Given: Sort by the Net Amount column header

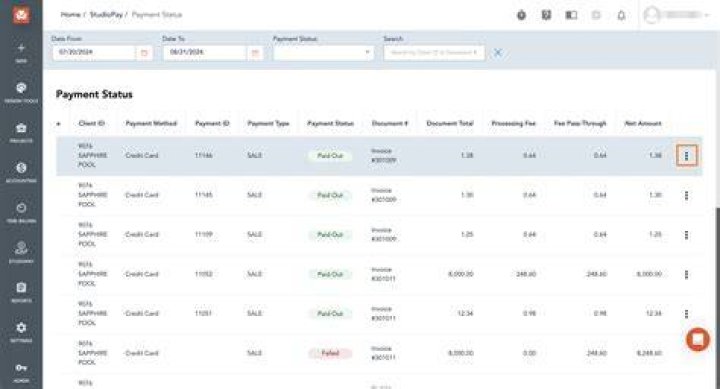Looking at the screenshot, I should (643, 123).
